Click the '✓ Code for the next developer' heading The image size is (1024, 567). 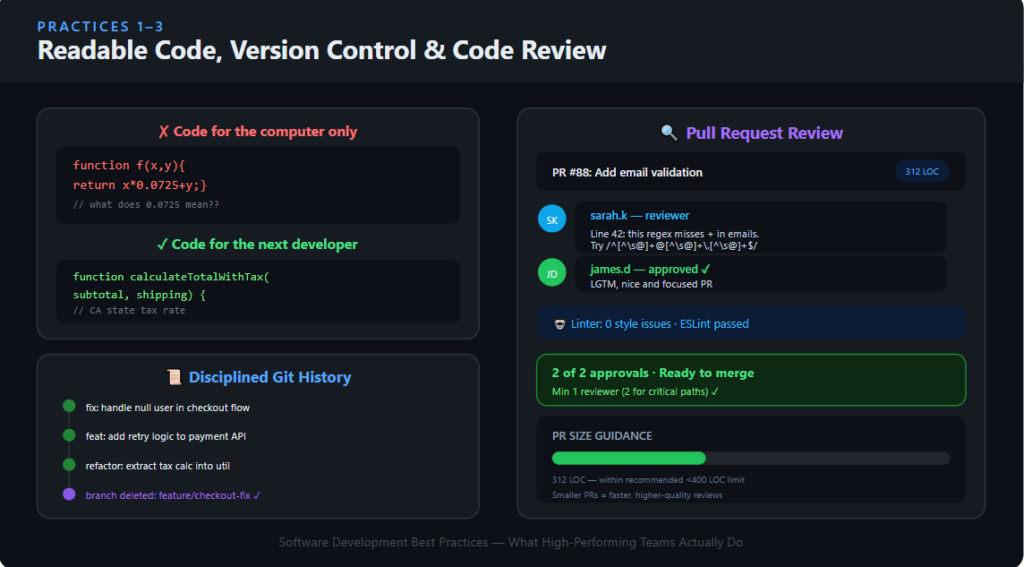[257, 244]
